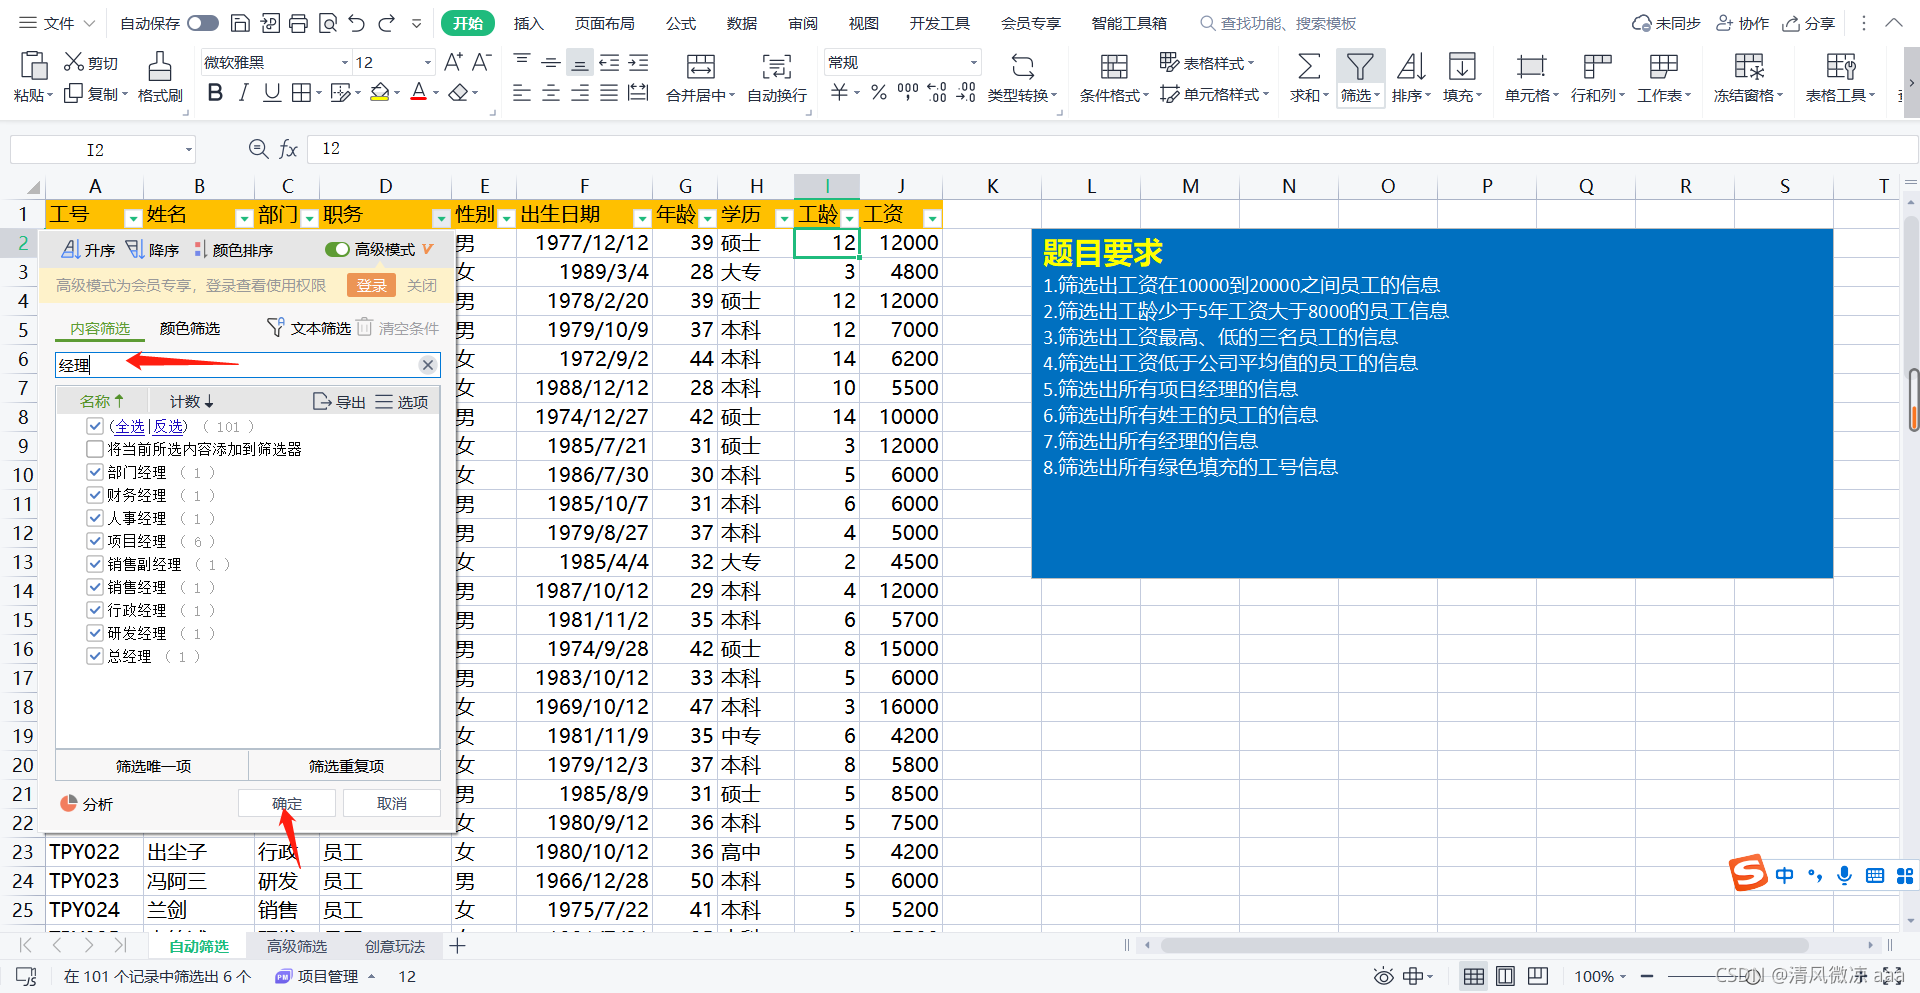The height and width of the screenshot is (993, 1920).
Task: Click the Redo arrow icon
Action: (387, 23)
